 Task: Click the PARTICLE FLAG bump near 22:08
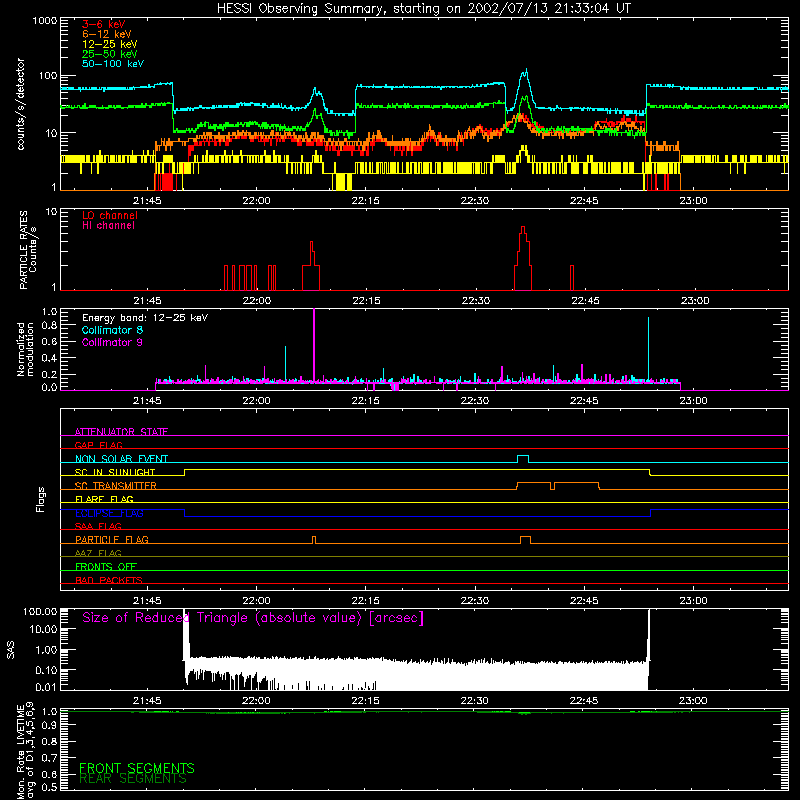pyautogui.click(x=314, y=539)
